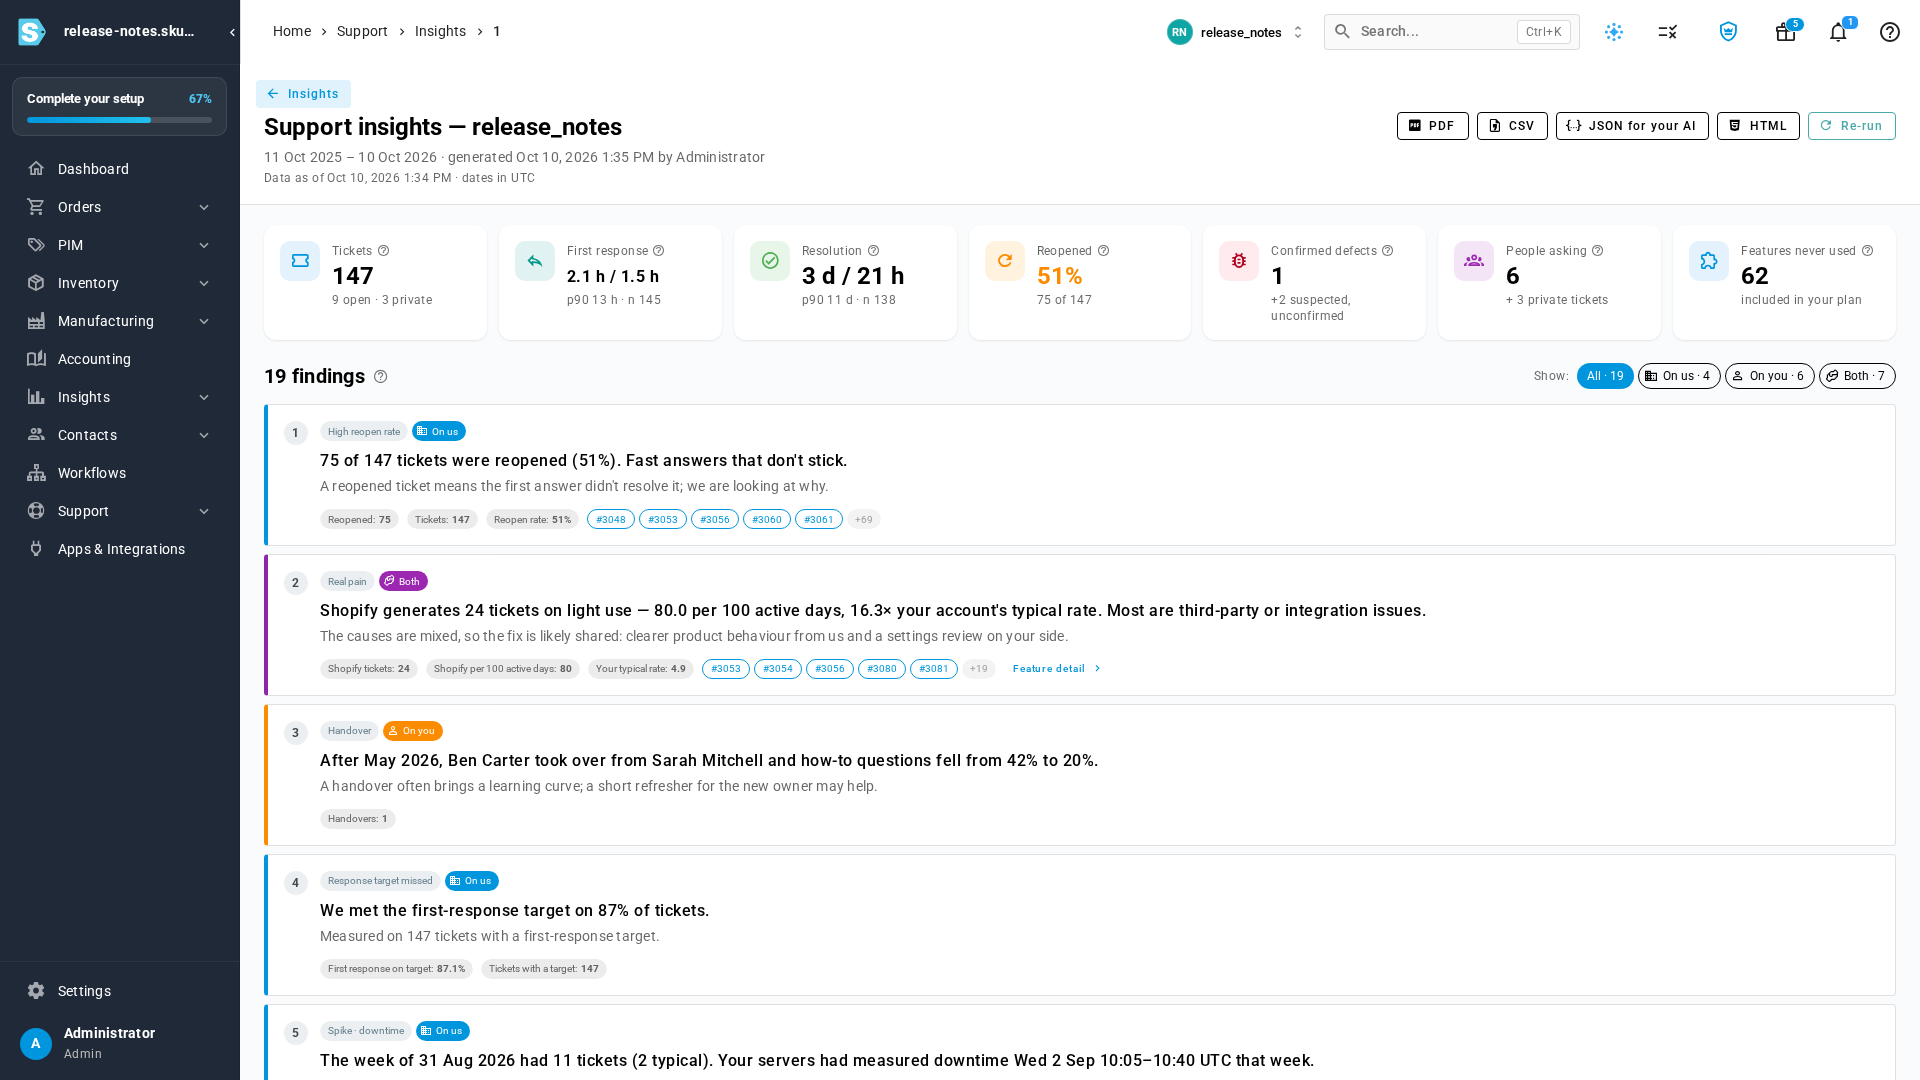The height and width of the screenshot is (1080, 1920).
Task: Click the 19 findings help icon
Action: [380, 377]
